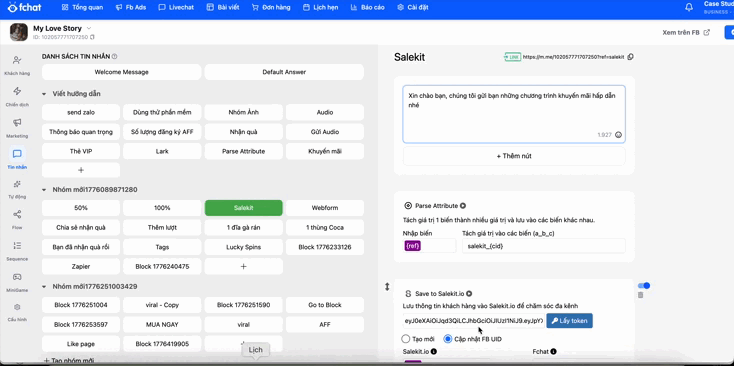Select the Cập nhật FB UID option
Screen dimensions: 734x366
click(448, 338)
